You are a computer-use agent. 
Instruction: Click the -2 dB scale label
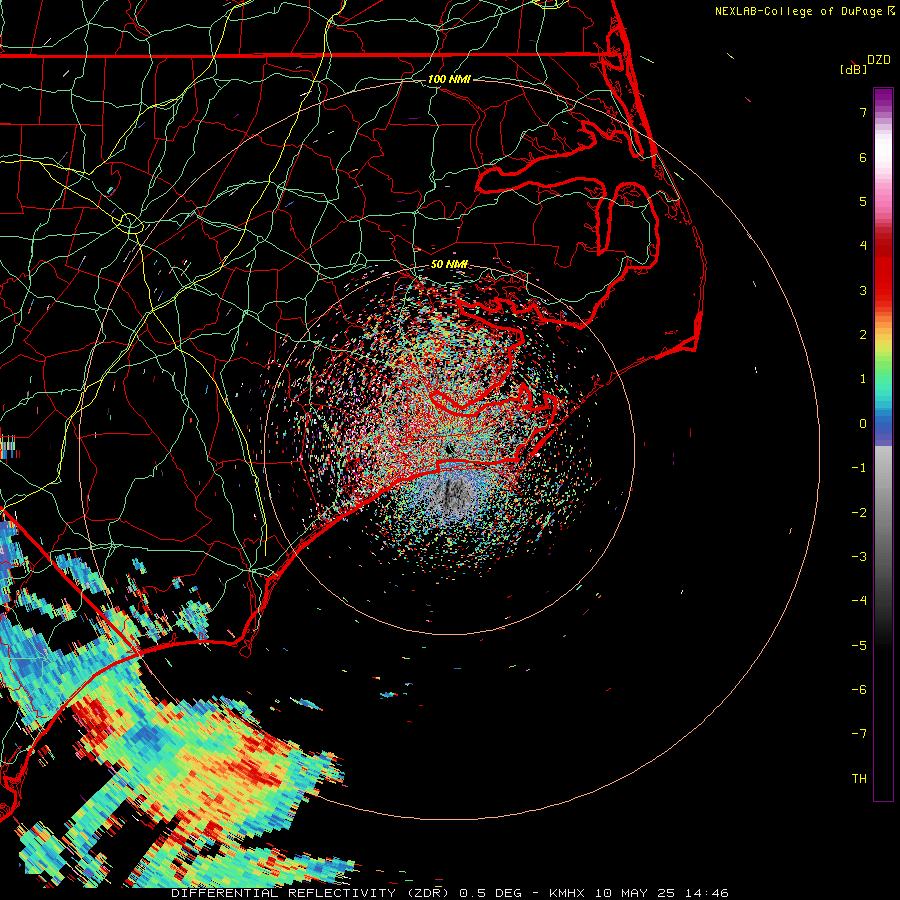[859, 513]
